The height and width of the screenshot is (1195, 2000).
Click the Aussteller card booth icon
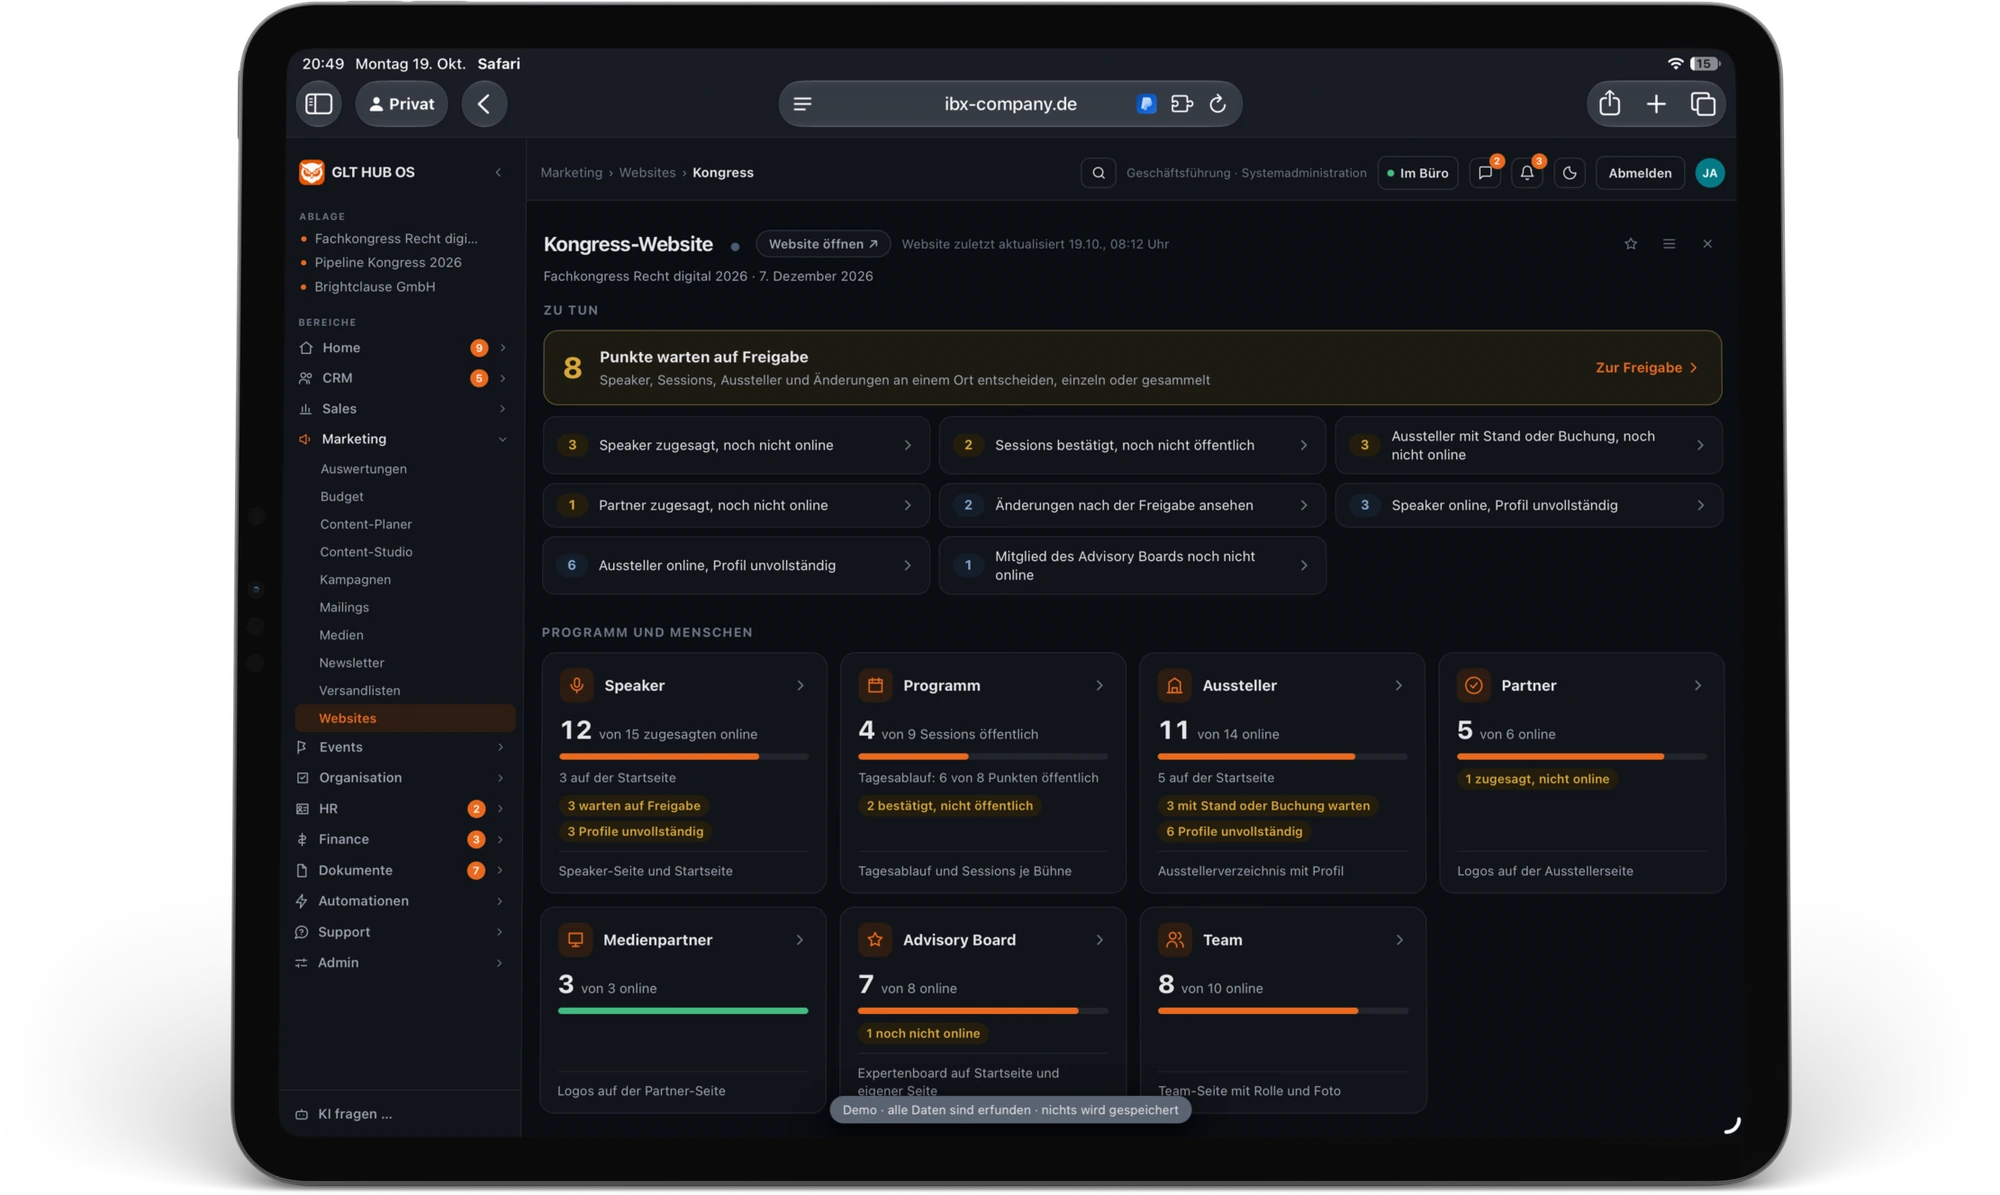click(x=1175, y=685)
